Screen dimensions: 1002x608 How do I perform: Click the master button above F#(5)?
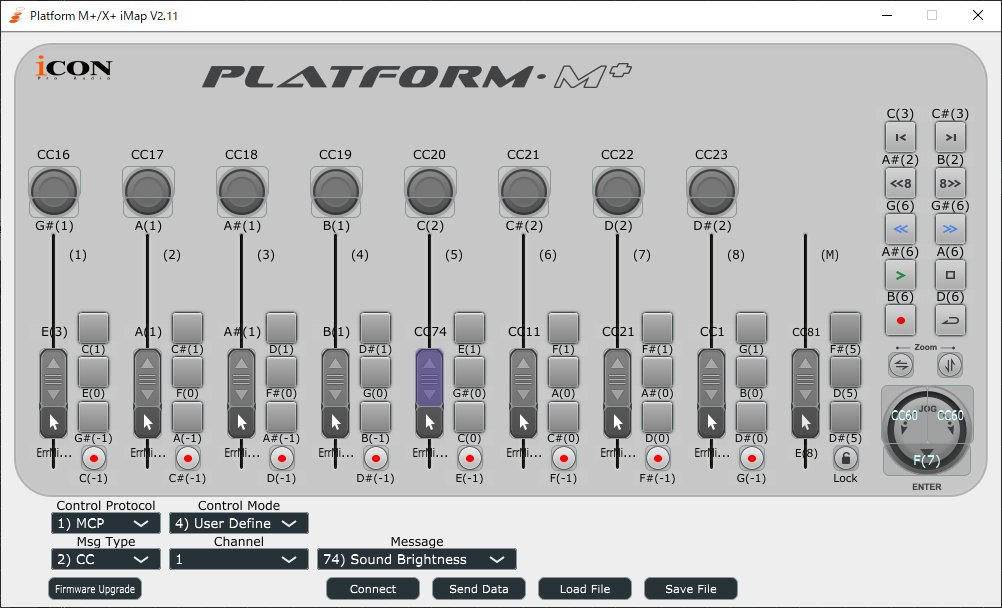[845, 328]
